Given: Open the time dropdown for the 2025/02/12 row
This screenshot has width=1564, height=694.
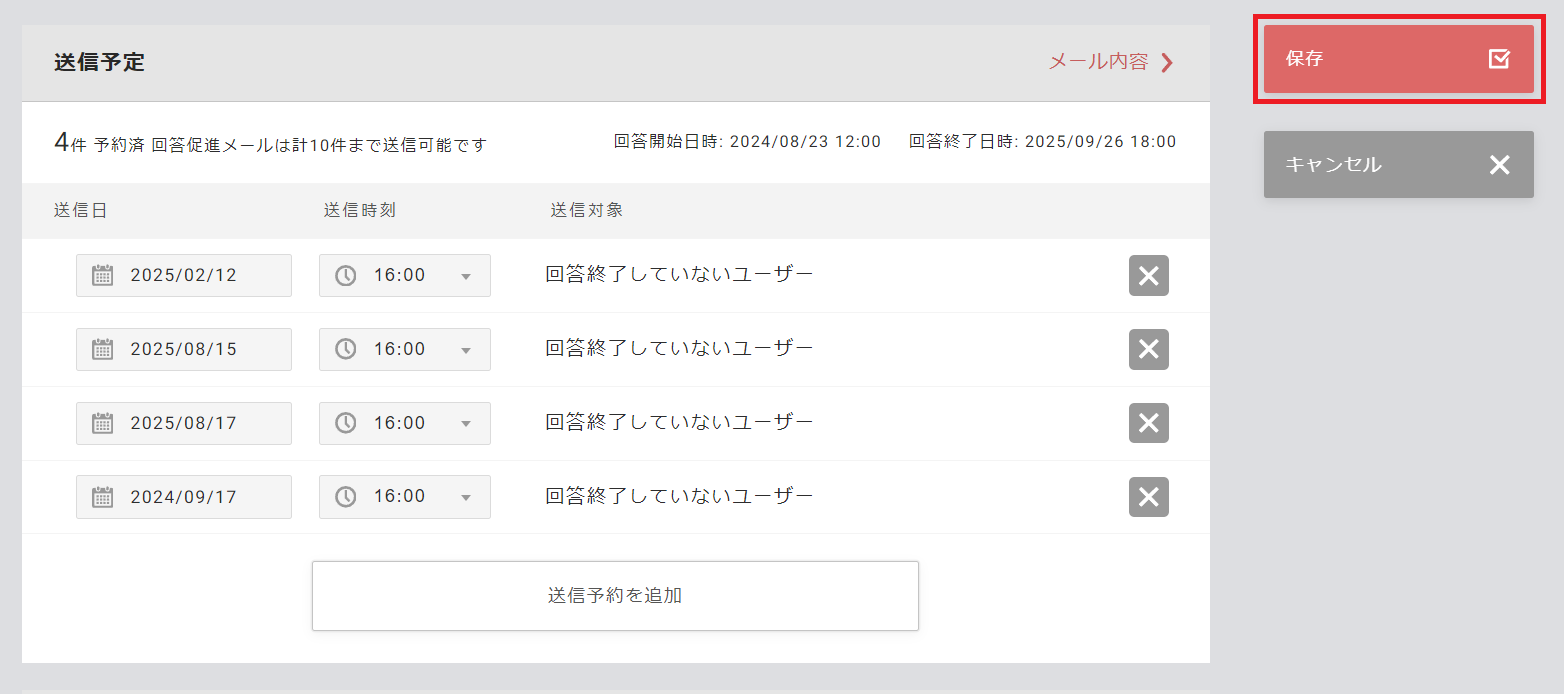Looking at the screenshot, I should 467,275.
